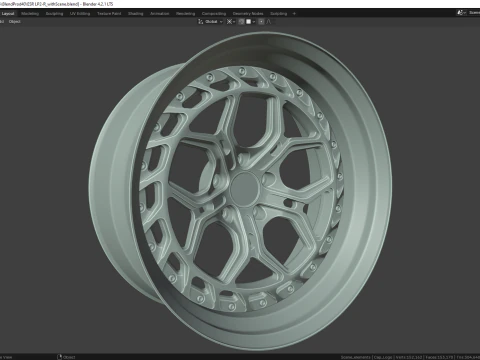Image resolution: width=480 pixels, height=360 pixels.
Task: Toggle proportional editing icon
Action: coord(261,22)
